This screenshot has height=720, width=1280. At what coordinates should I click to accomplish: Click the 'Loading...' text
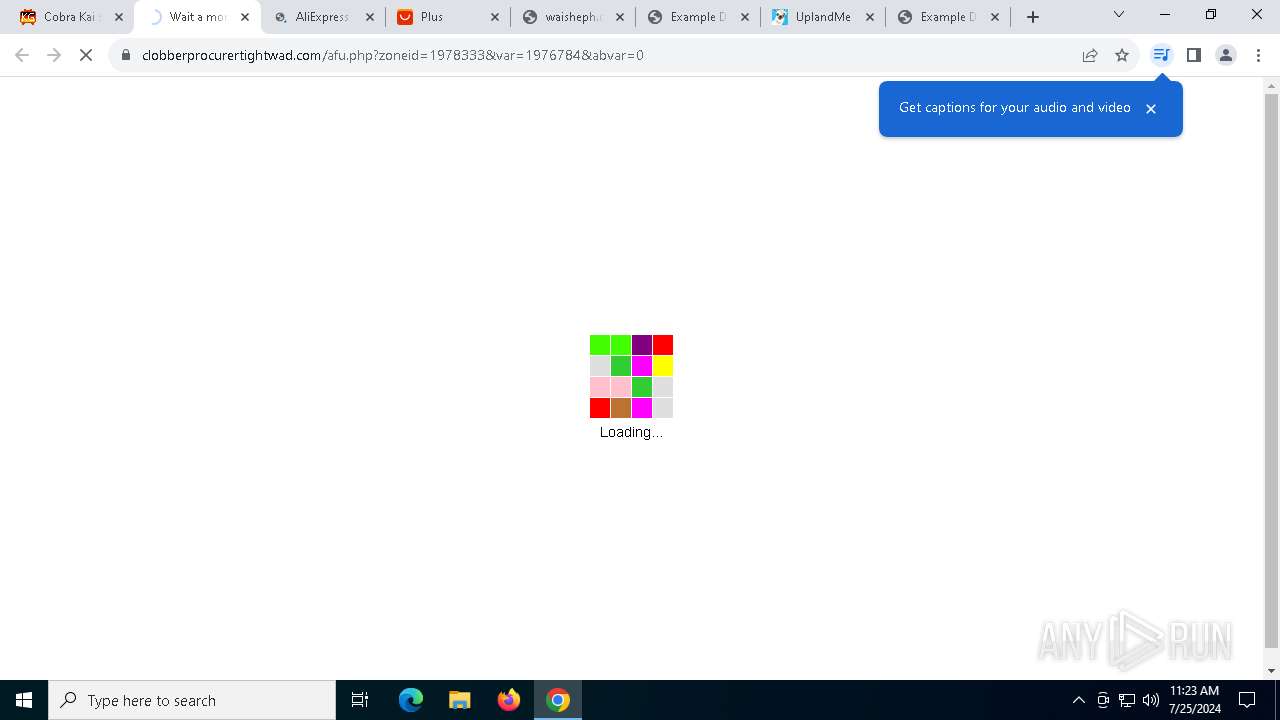[x=631, y=432]
